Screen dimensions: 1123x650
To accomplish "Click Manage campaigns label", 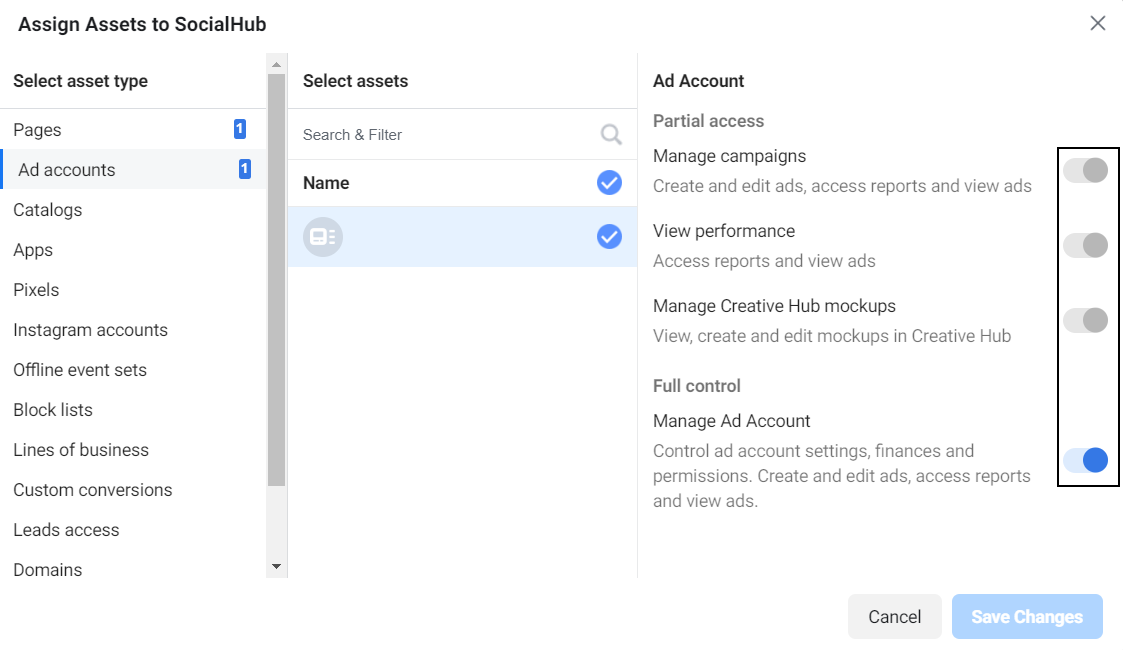I will click(x=729, y=156).
